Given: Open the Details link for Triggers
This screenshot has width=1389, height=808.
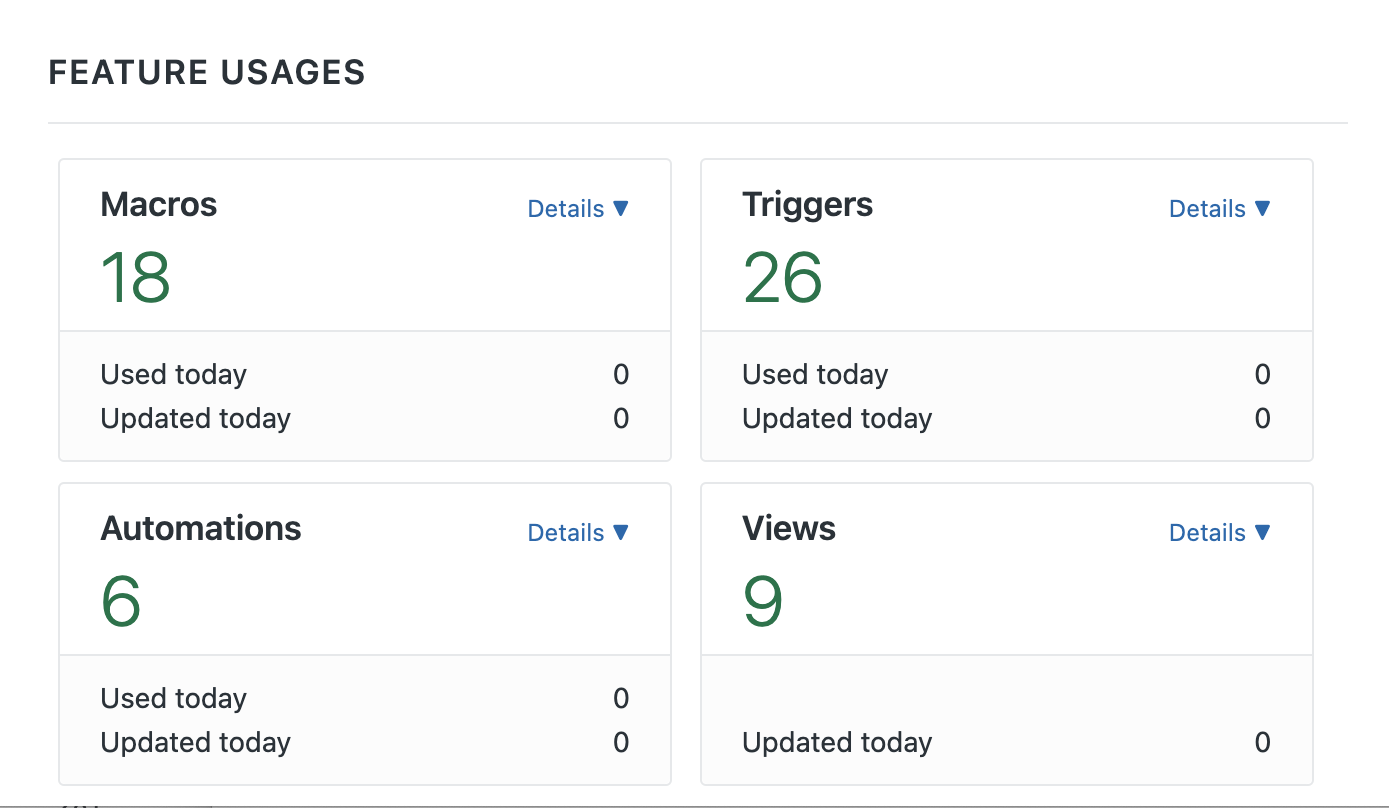Looking at the screenshot, I should click(x=1207, y=209).
